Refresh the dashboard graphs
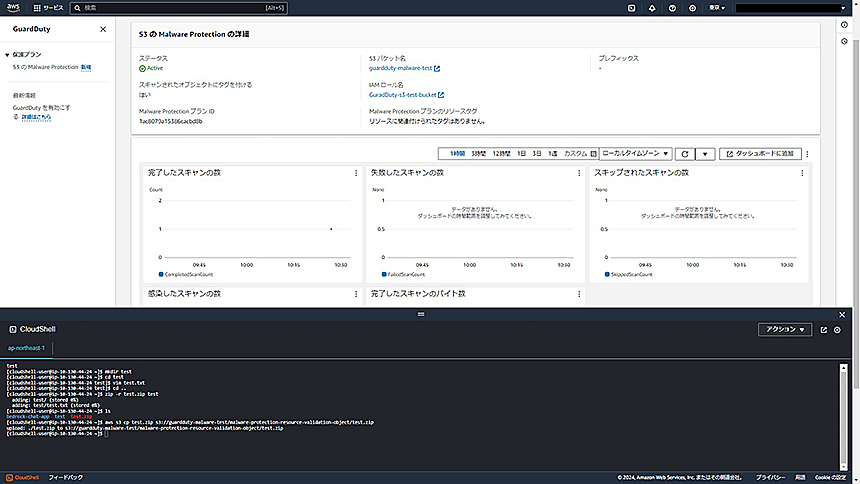 684,154
